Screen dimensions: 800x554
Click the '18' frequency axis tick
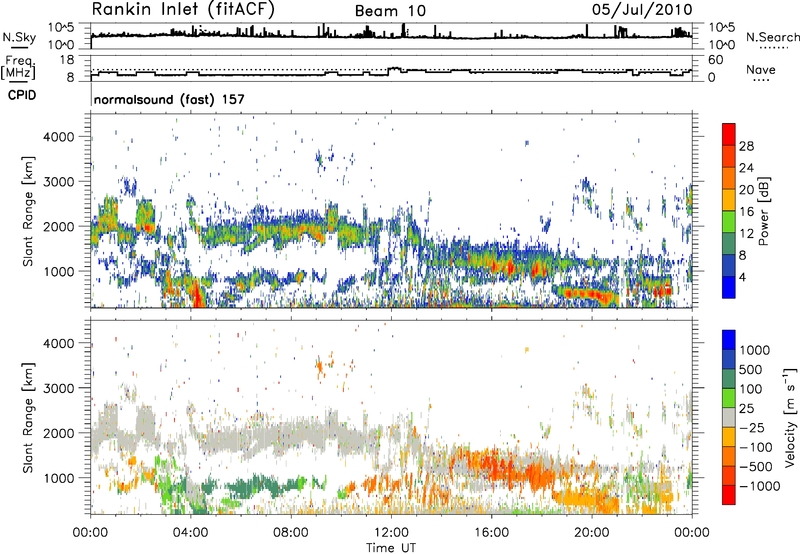67,60
